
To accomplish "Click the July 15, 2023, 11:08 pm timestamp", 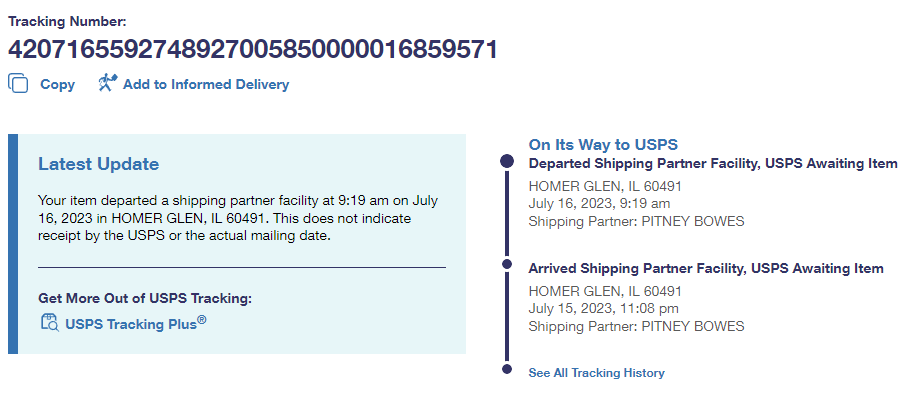I will [x=603, y=309].
